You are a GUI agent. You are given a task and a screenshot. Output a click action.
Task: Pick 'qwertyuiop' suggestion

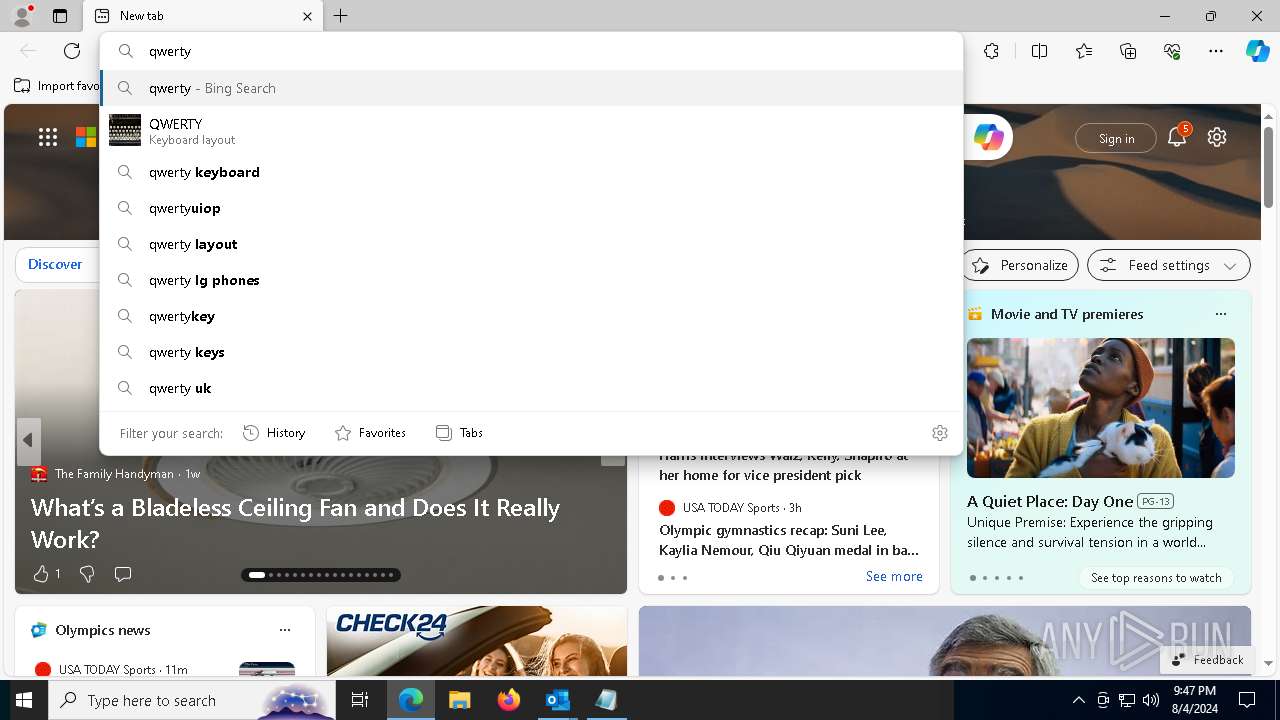tap(531, 208)
